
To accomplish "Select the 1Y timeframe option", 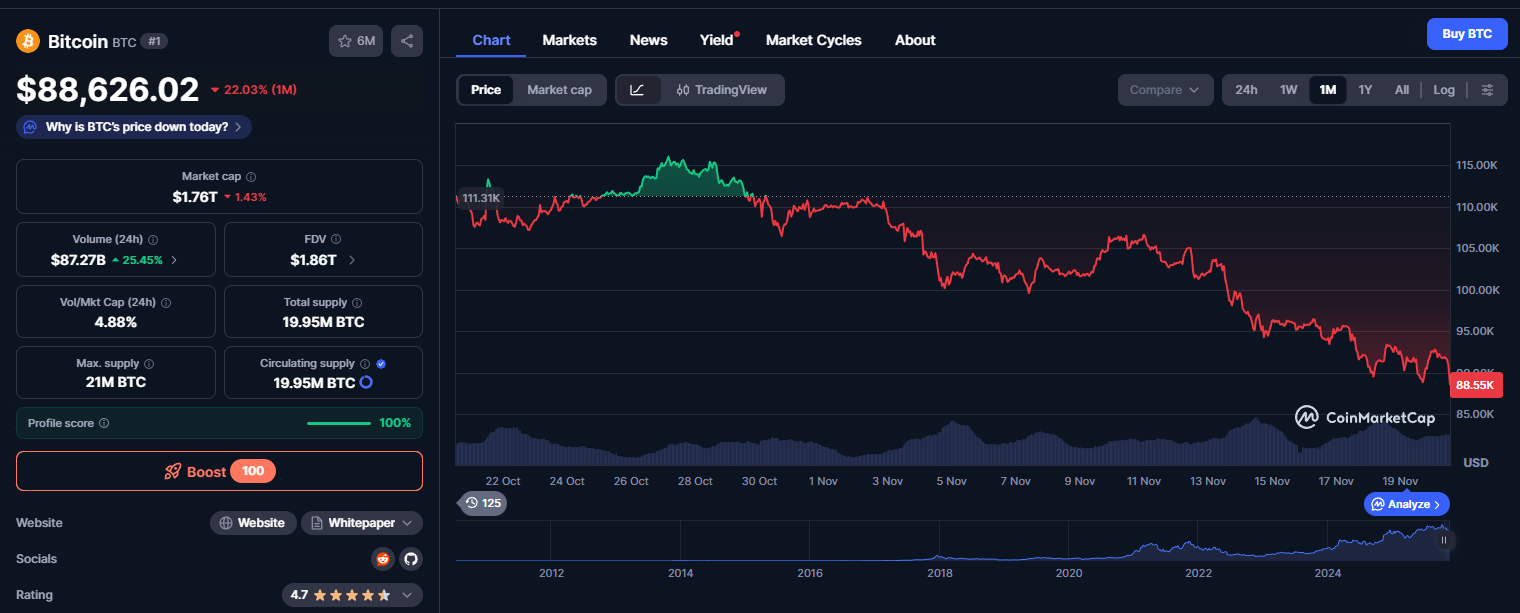I will 1365,89.
